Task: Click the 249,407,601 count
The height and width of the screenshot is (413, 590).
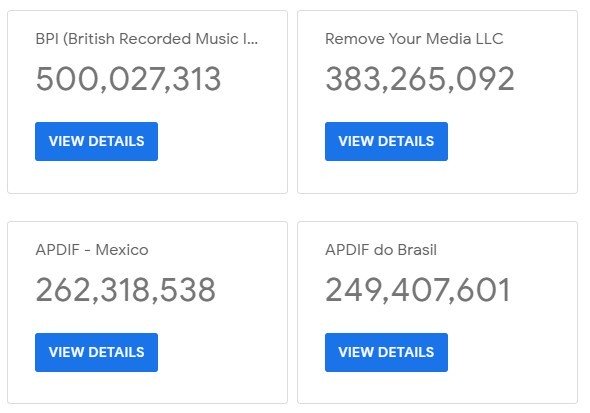Action: click(418, 290)
